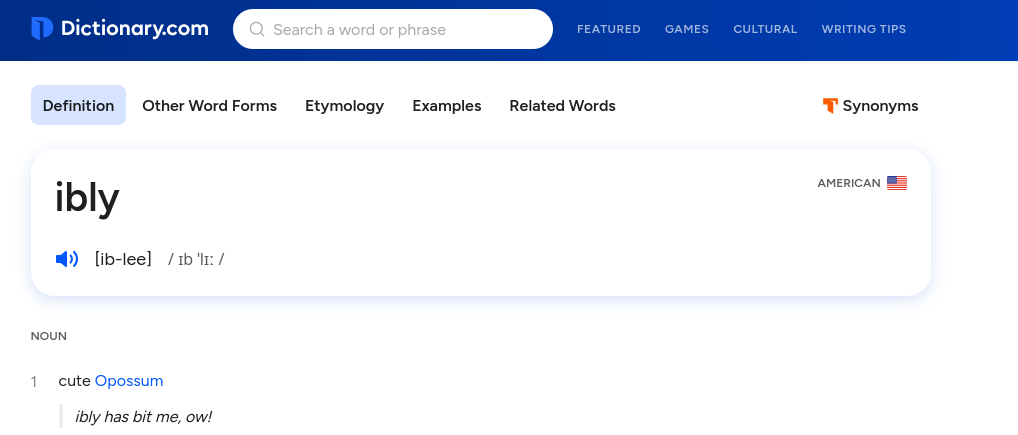The width and height of the screenshot is (1018, 435).
Task: Click the [ib-lee] phonetic spelling
Action: click(x=123, y=260)
